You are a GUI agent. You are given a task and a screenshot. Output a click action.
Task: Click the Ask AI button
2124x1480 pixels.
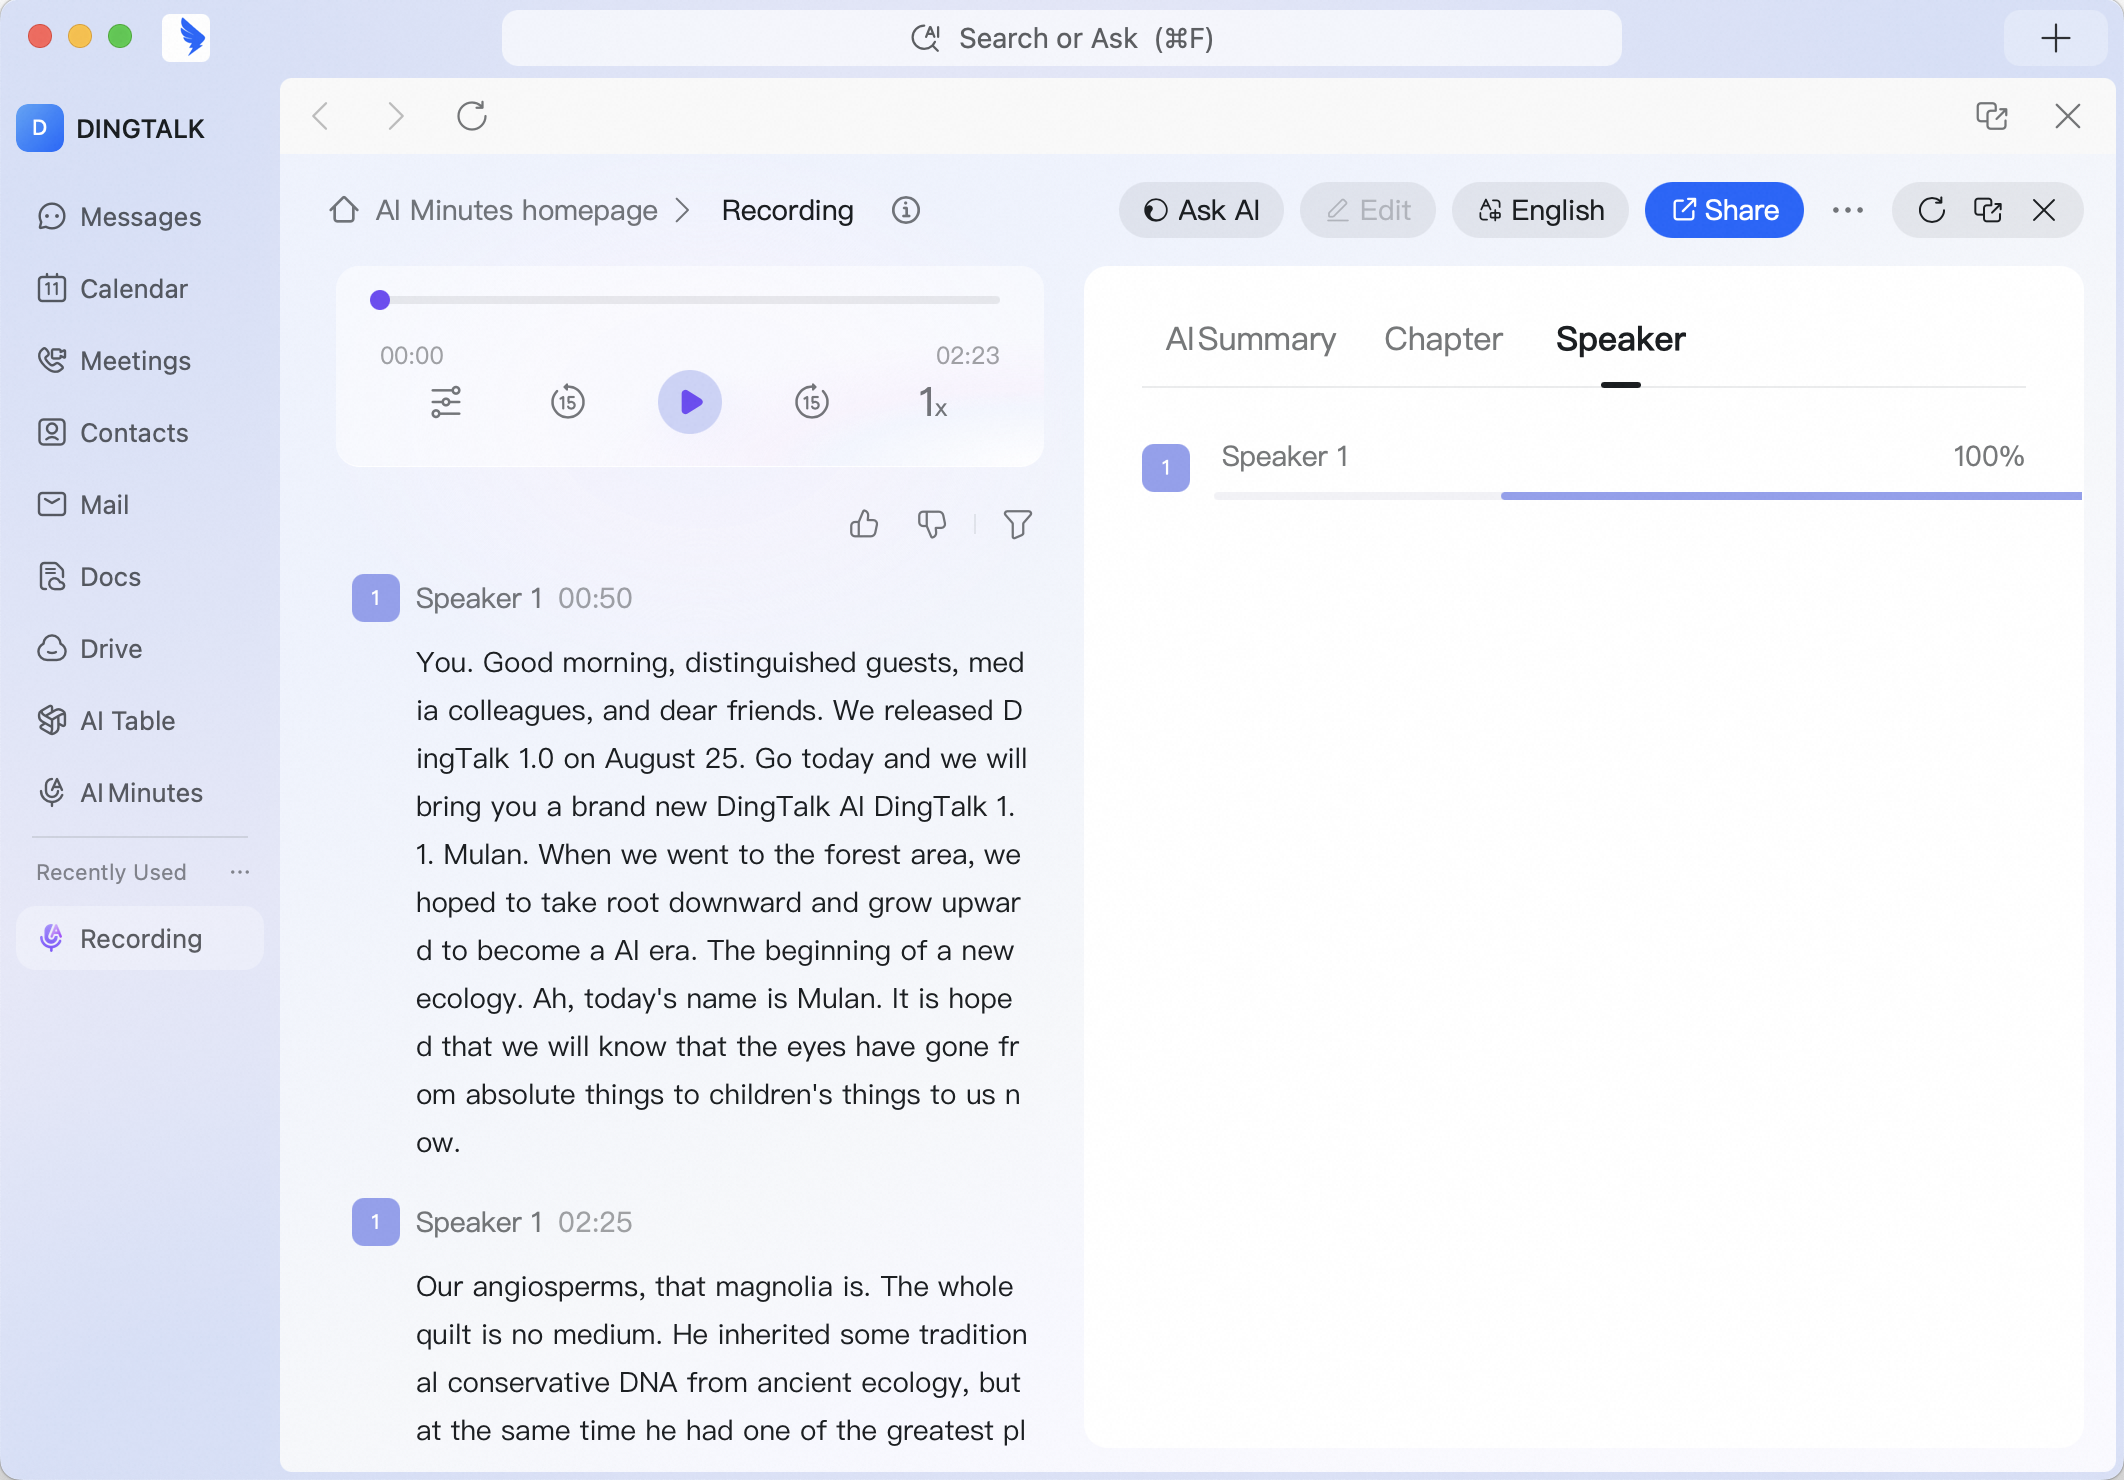click(1201, 210)
